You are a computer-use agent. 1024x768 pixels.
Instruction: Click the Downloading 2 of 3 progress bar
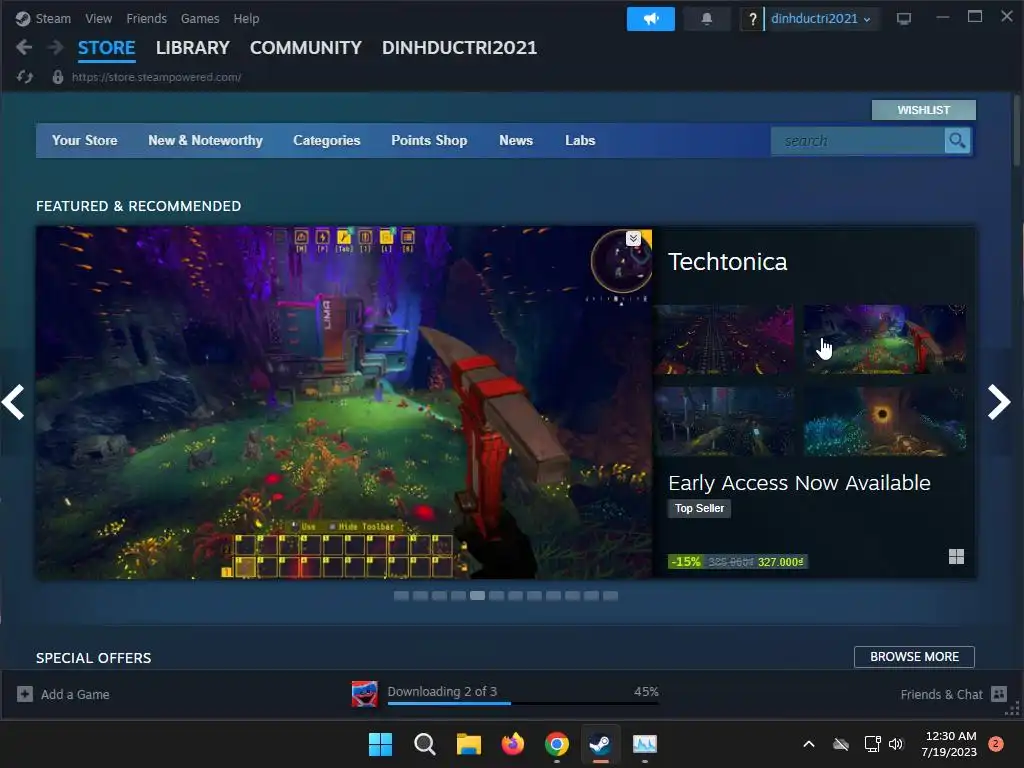coord(523,703)
